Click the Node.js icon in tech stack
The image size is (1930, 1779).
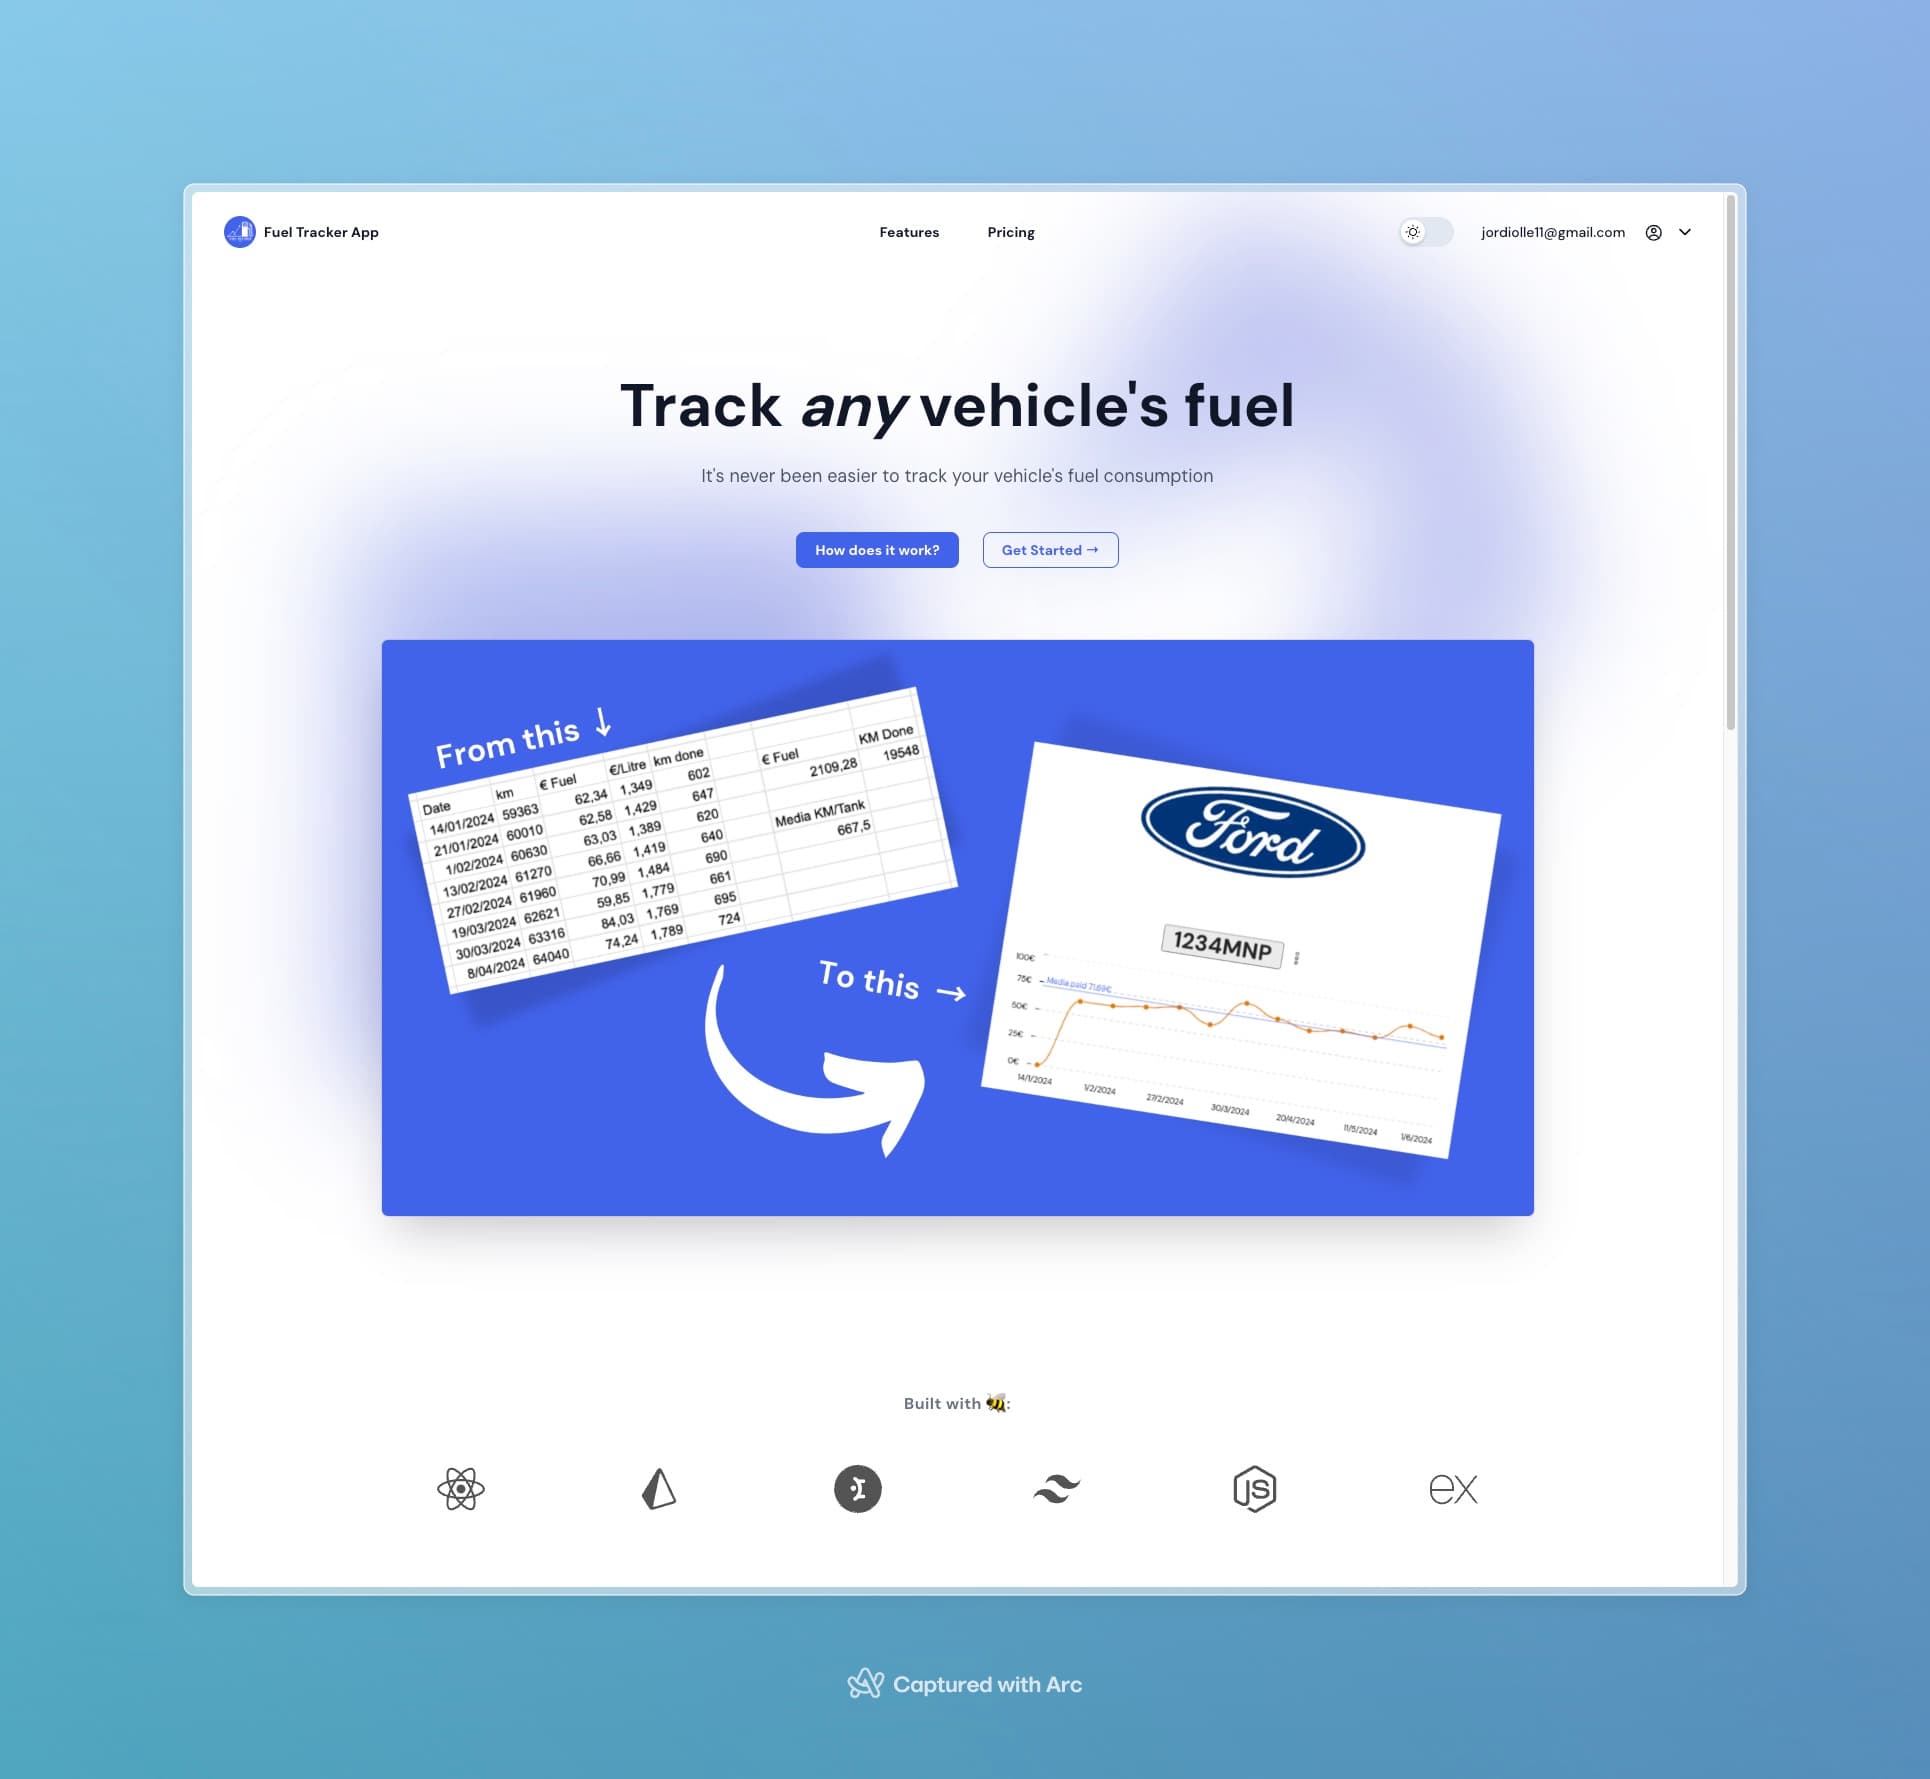pos(1254,1486)
